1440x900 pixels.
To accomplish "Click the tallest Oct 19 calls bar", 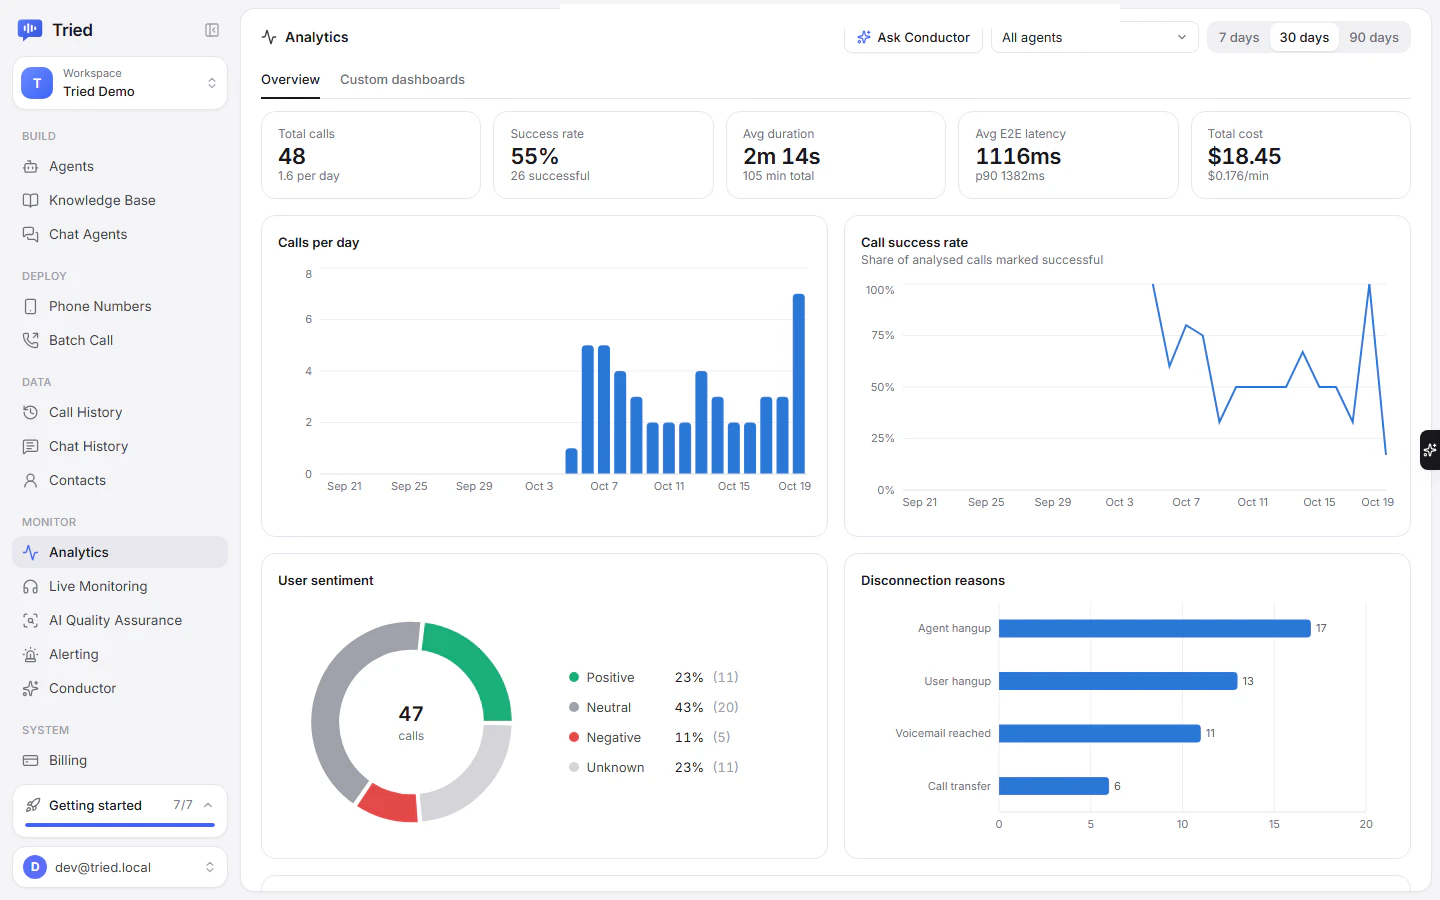I will pyautogui.click(x=799, y=384).
